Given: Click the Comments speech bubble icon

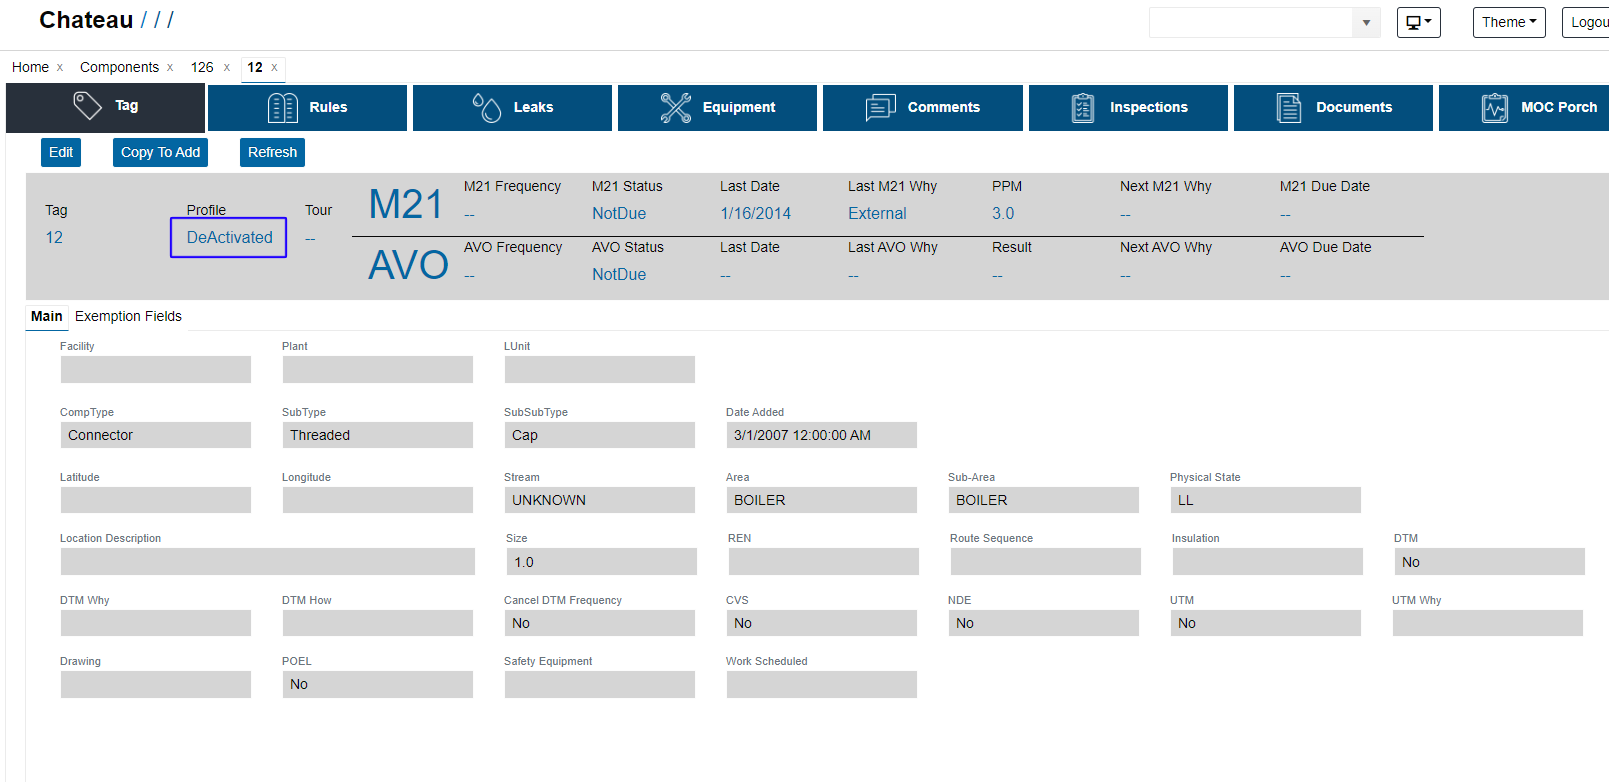Looking at the screenshot, I should [881, 107].
